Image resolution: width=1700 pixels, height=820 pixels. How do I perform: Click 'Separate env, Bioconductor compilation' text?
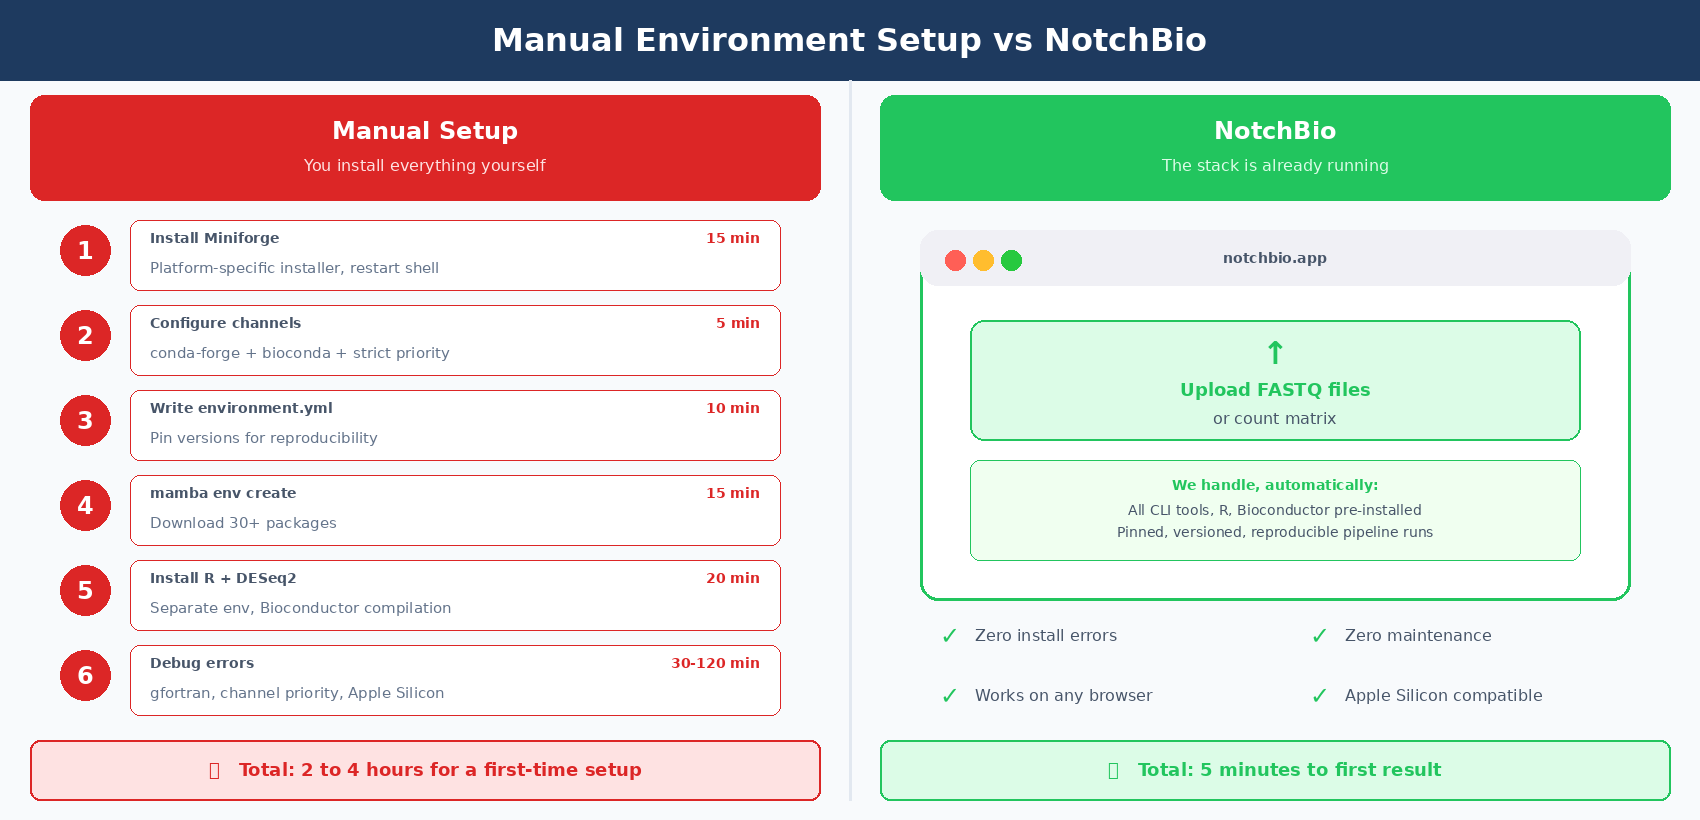pyautogui.click(x=300, y=608)
